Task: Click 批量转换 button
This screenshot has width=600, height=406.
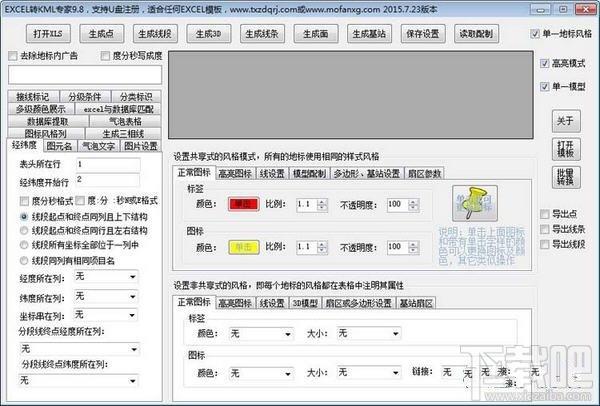Action: click(x=566, y=177)
